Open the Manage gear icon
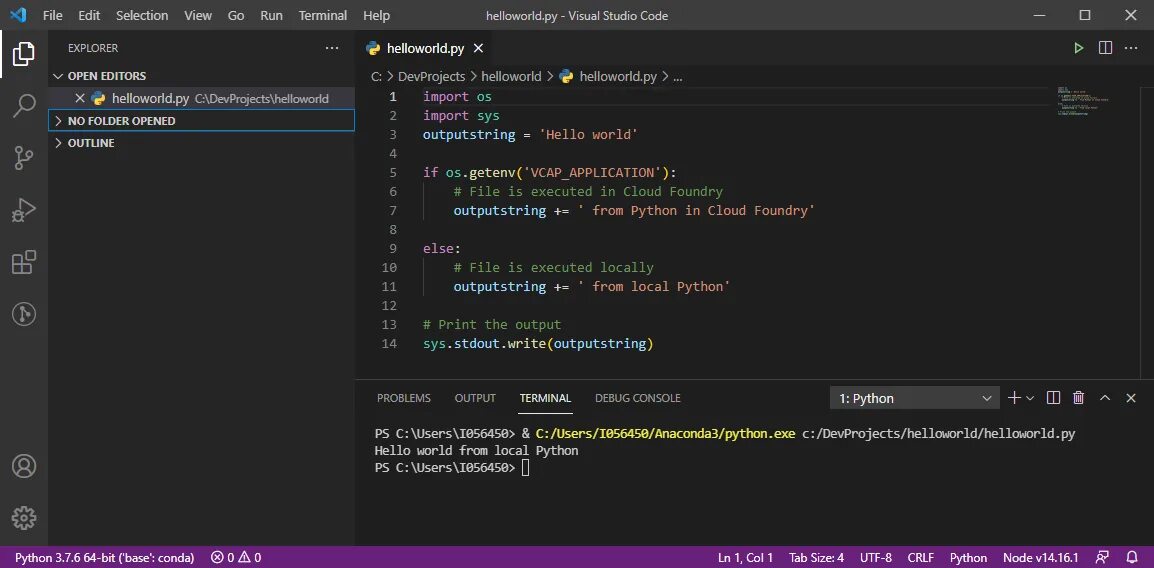 click(x=24, y=518)
